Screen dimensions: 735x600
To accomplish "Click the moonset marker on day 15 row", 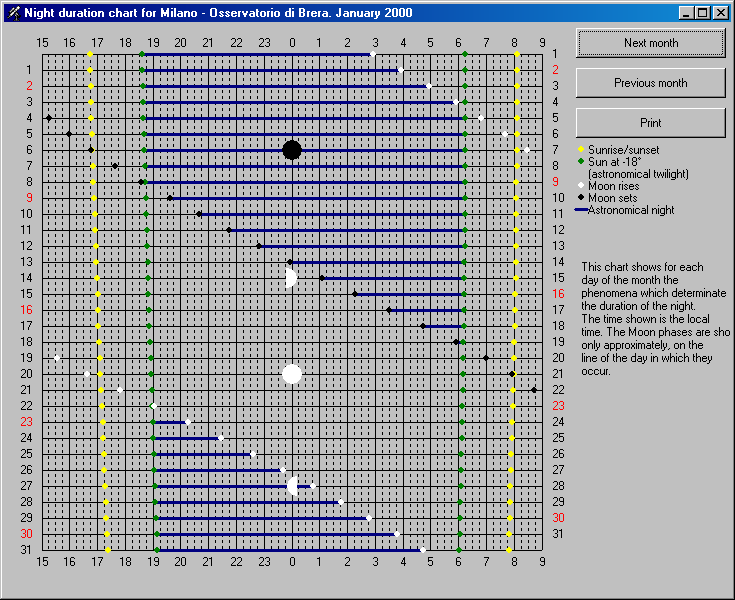I will 355,294.
